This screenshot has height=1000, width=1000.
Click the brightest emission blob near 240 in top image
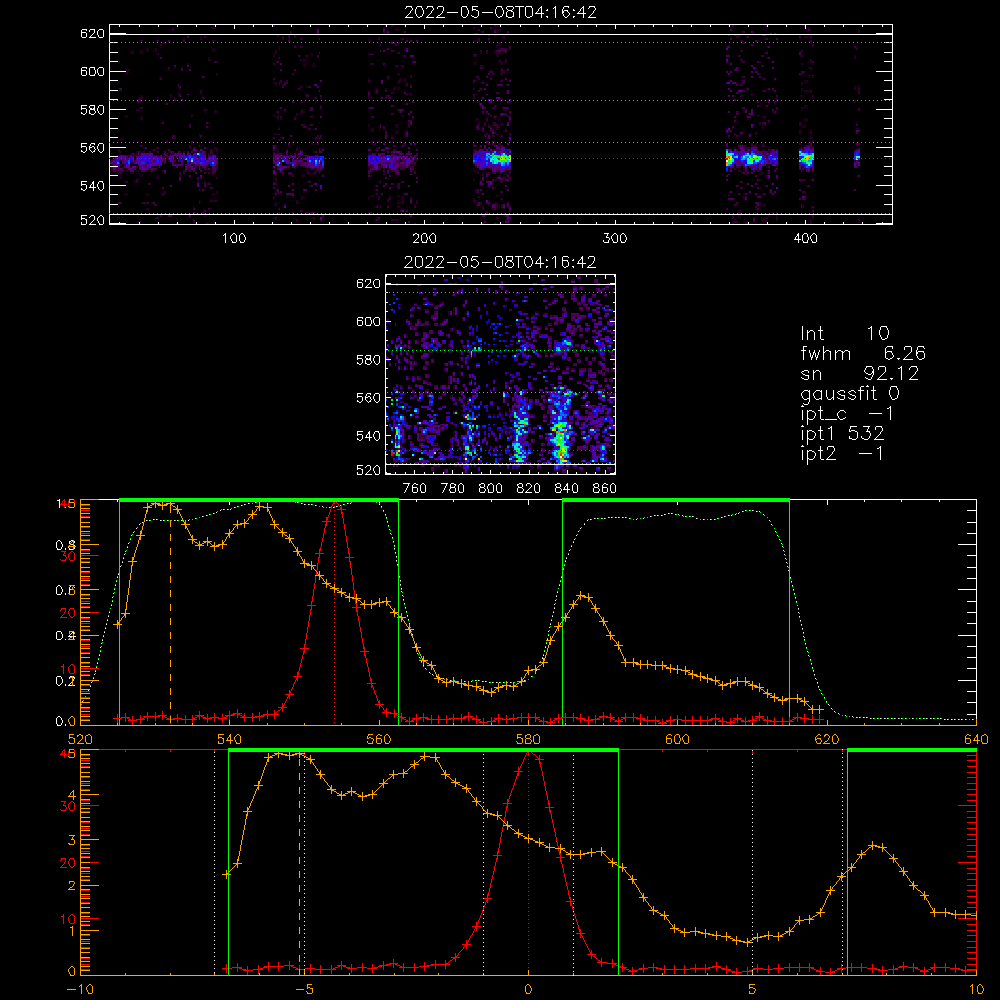(x=498, y=158)
